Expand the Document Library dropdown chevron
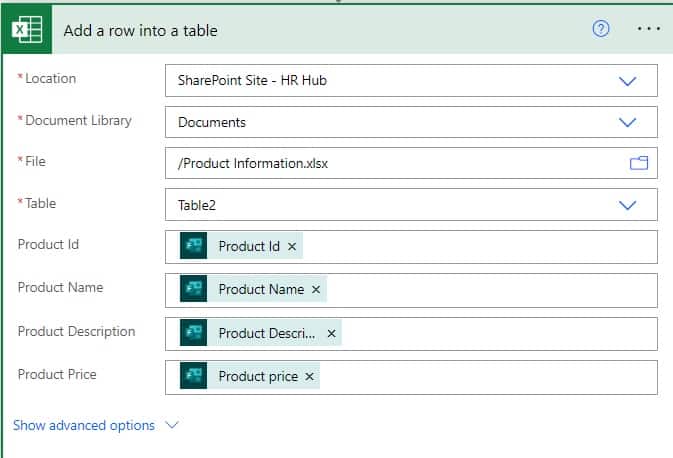The width and height of the screenshot is (673, 458). [628, 122]
